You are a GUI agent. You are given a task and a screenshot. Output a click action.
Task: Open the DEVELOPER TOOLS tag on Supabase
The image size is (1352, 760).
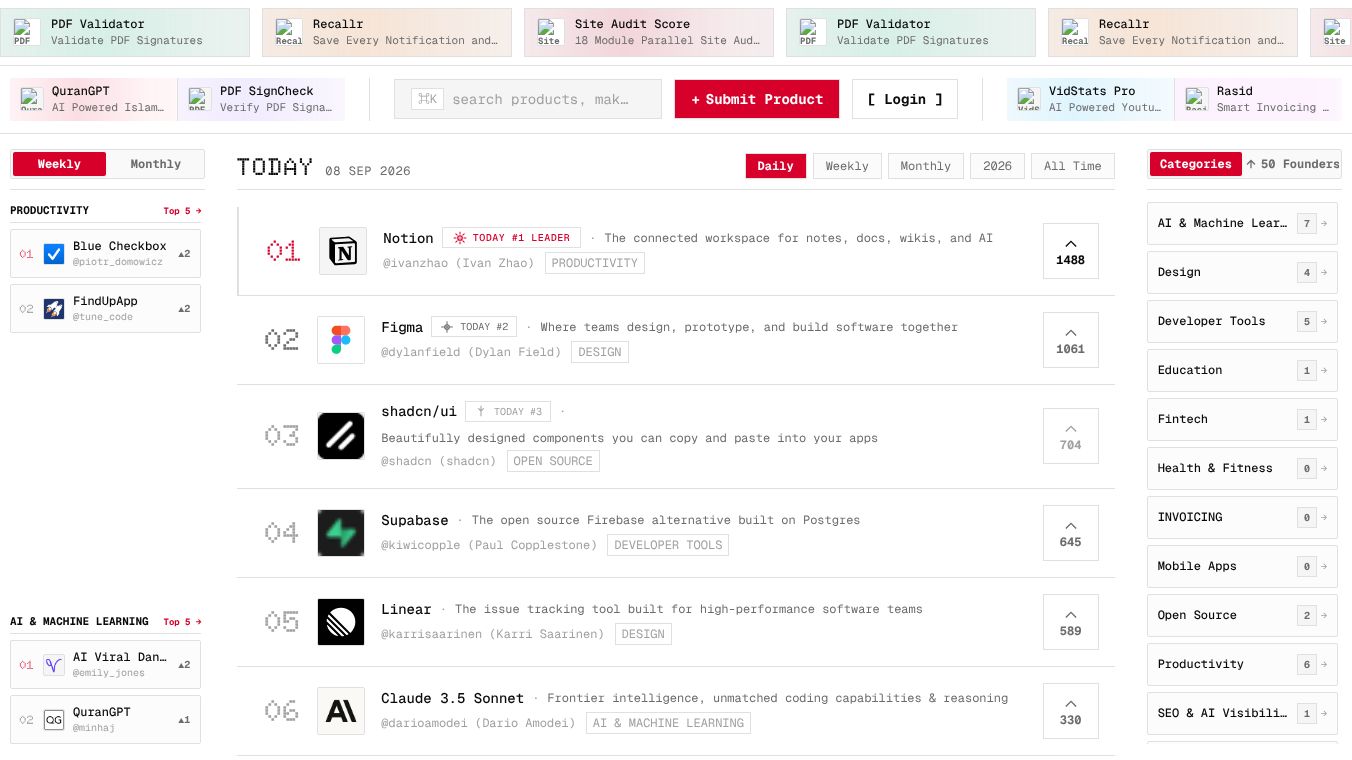pyautogui.click(x=668, y=545)
